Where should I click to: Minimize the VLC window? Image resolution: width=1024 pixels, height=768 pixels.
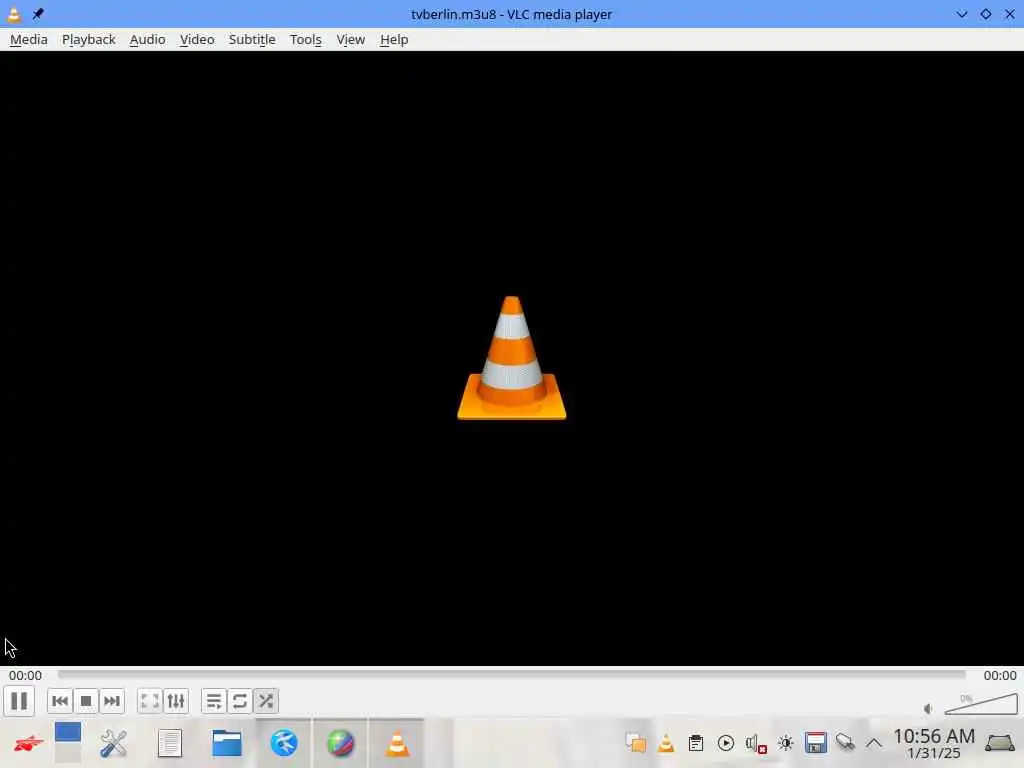pos(962,14)
